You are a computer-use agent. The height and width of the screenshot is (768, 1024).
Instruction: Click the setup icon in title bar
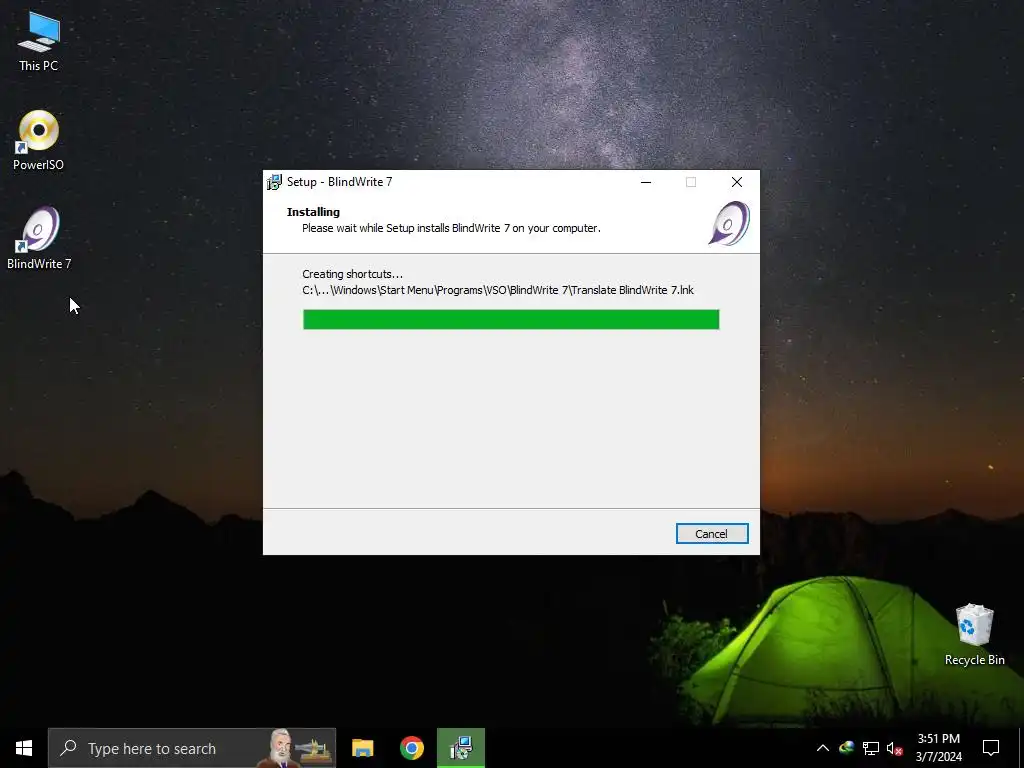(x=274, y=182)
